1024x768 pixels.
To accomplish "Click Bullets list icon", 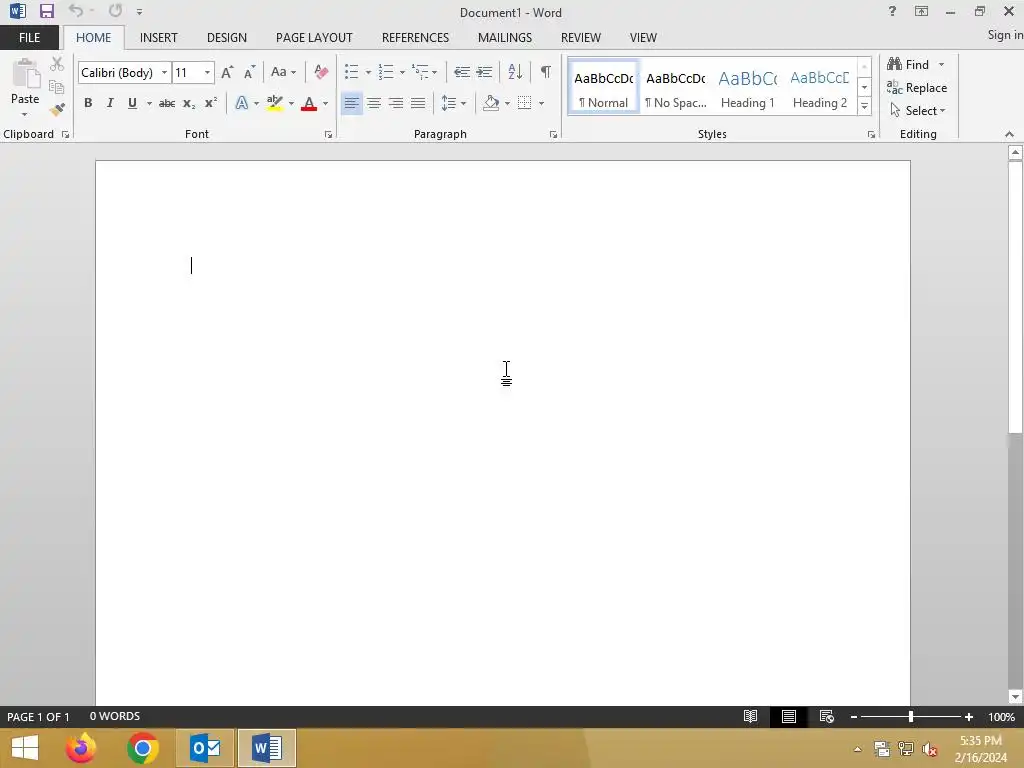I will [x=351, y=72].
